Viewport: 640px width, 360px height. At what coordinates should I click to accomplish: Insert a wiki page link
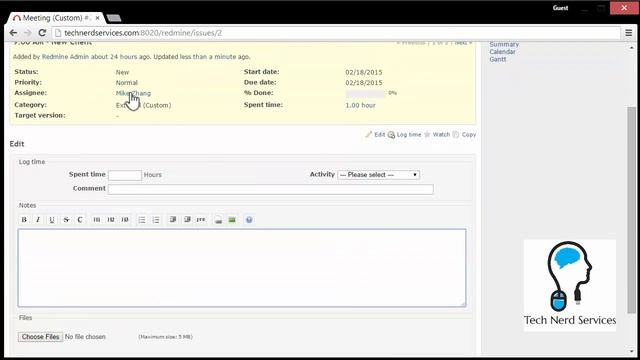[218, 220]
